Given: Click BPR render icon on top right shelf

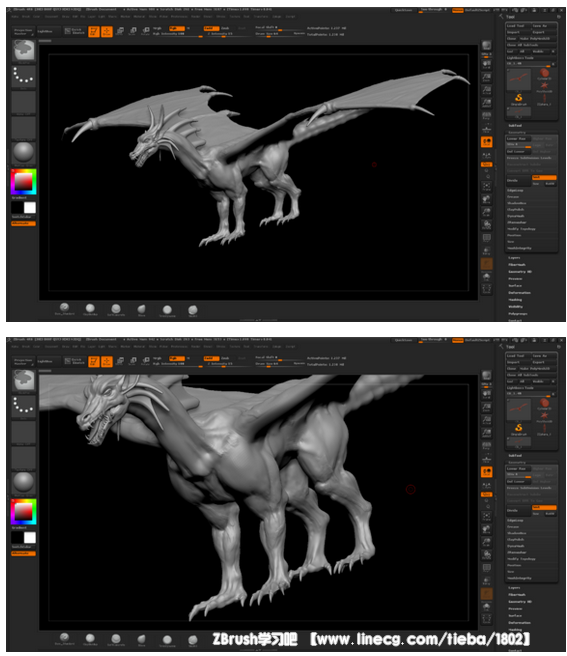Looking at the screenshot, I should pyautogui.click(x=486, y=46).
